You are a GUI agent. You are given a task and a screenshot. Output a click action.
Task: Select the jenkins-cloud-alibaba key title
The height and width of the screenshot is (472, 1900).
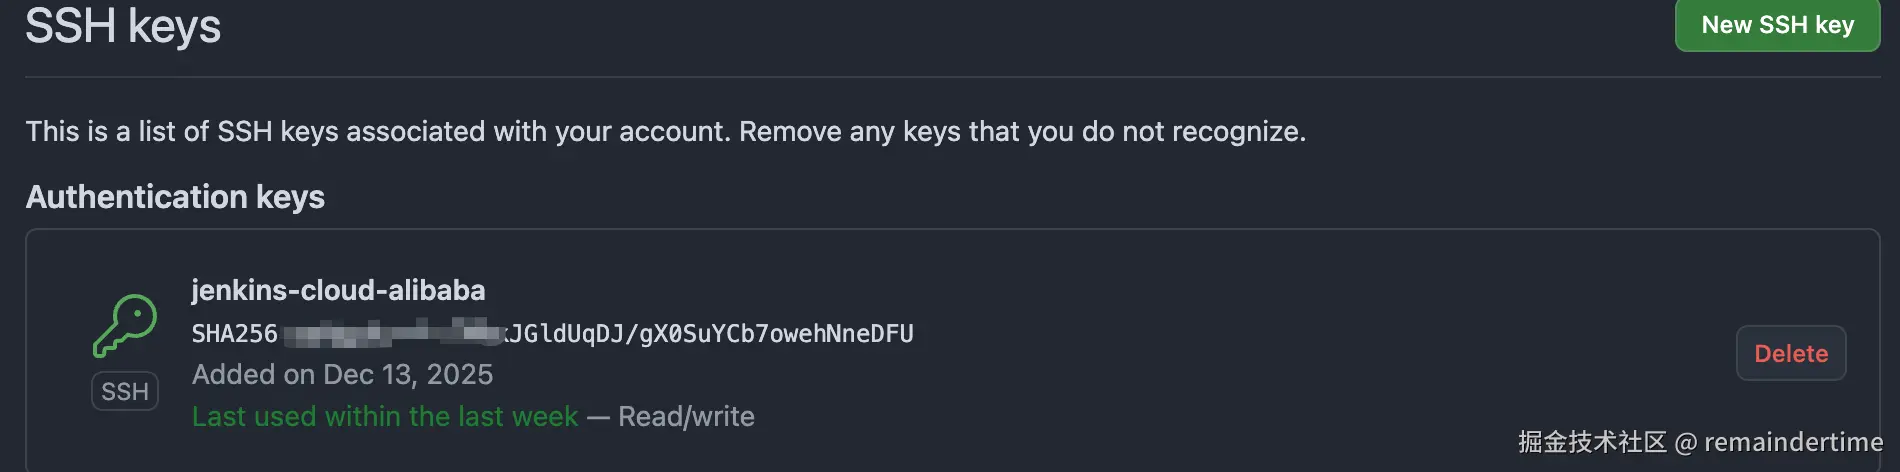pos(338,290)
